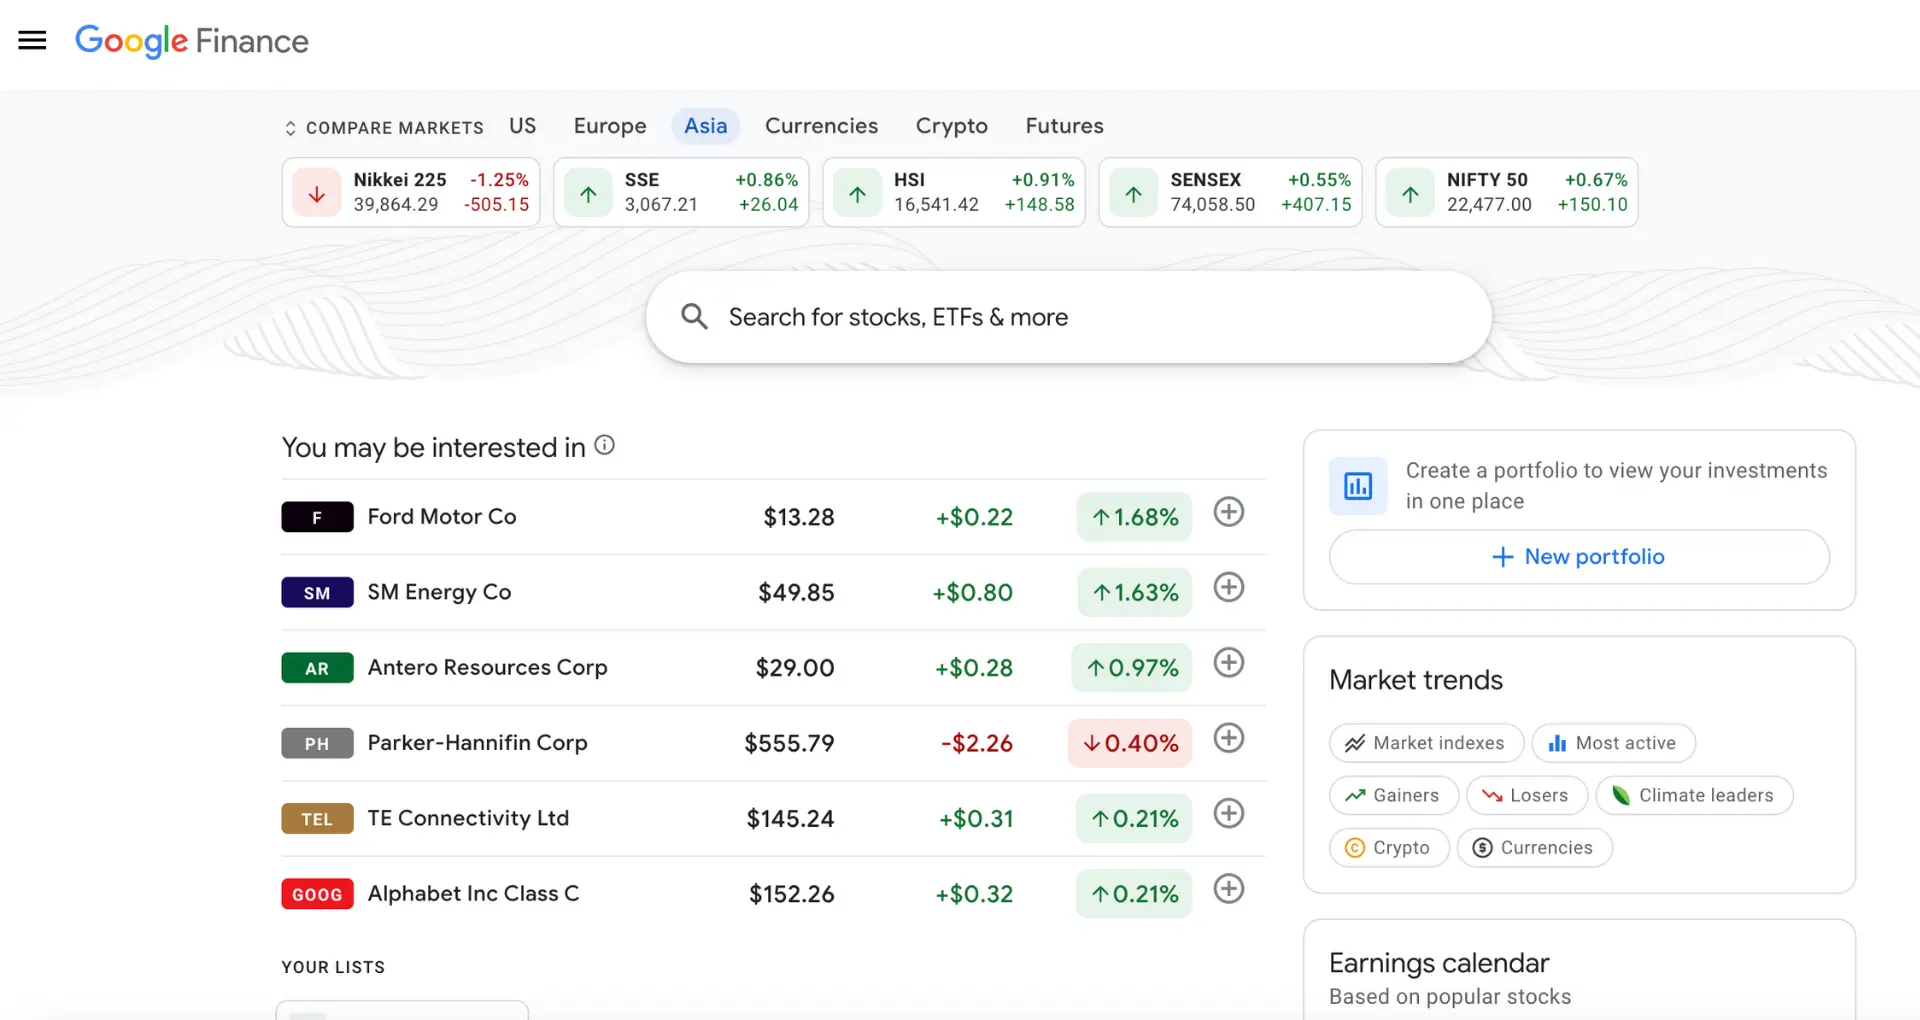Click the Google Finance logo
Screen dimensions: 1920x1020
[x=192, y=41]
